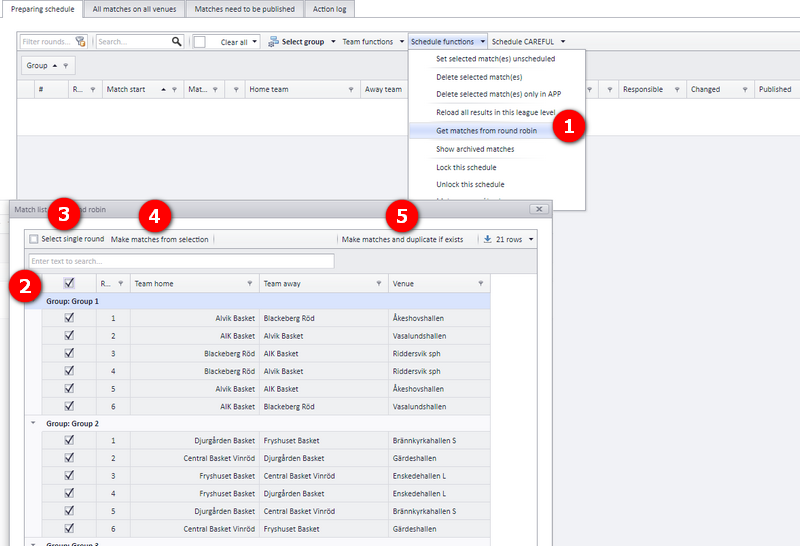Click Make matches and duplicate if exists
The height and width of the screenshot is (546, 800).
[403, 239]
